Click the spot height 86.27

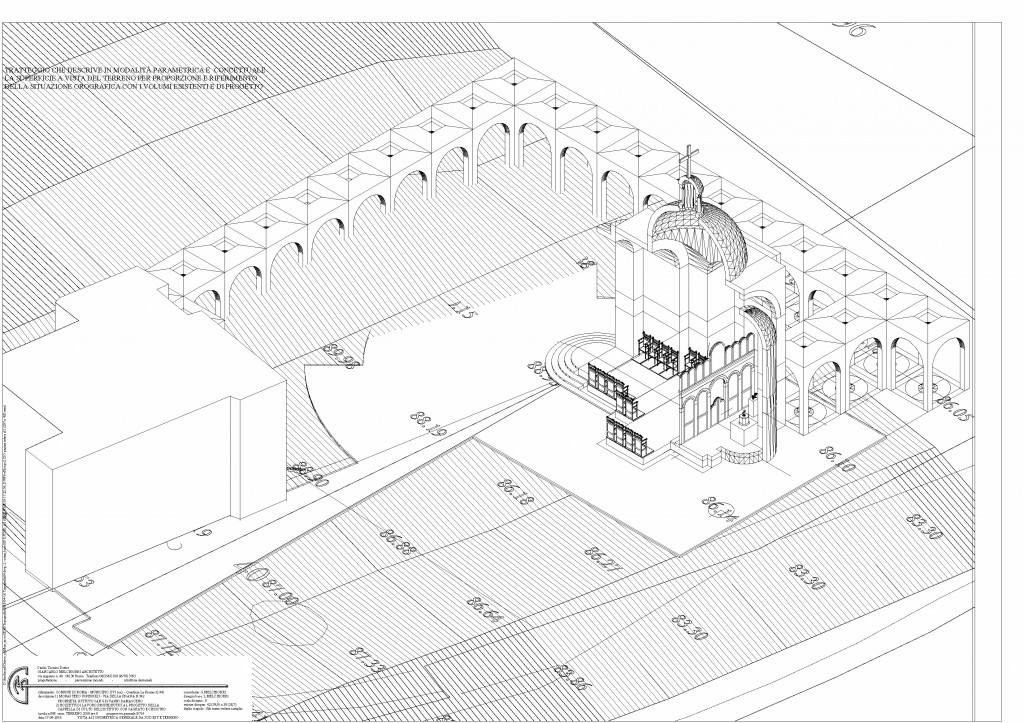click(602, 561)
